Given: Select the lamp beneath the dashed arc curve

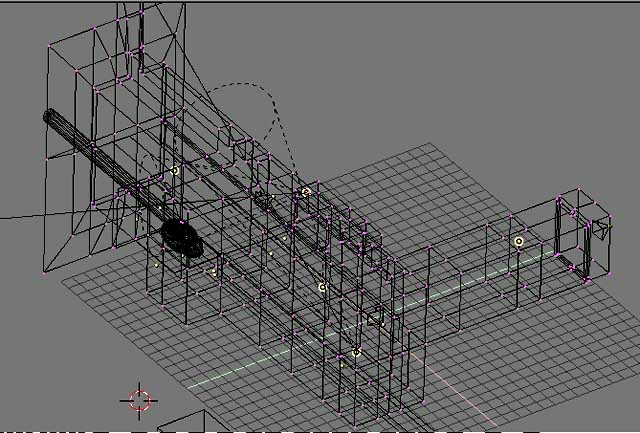Looking at the screenshot, I should coord(307,192).
